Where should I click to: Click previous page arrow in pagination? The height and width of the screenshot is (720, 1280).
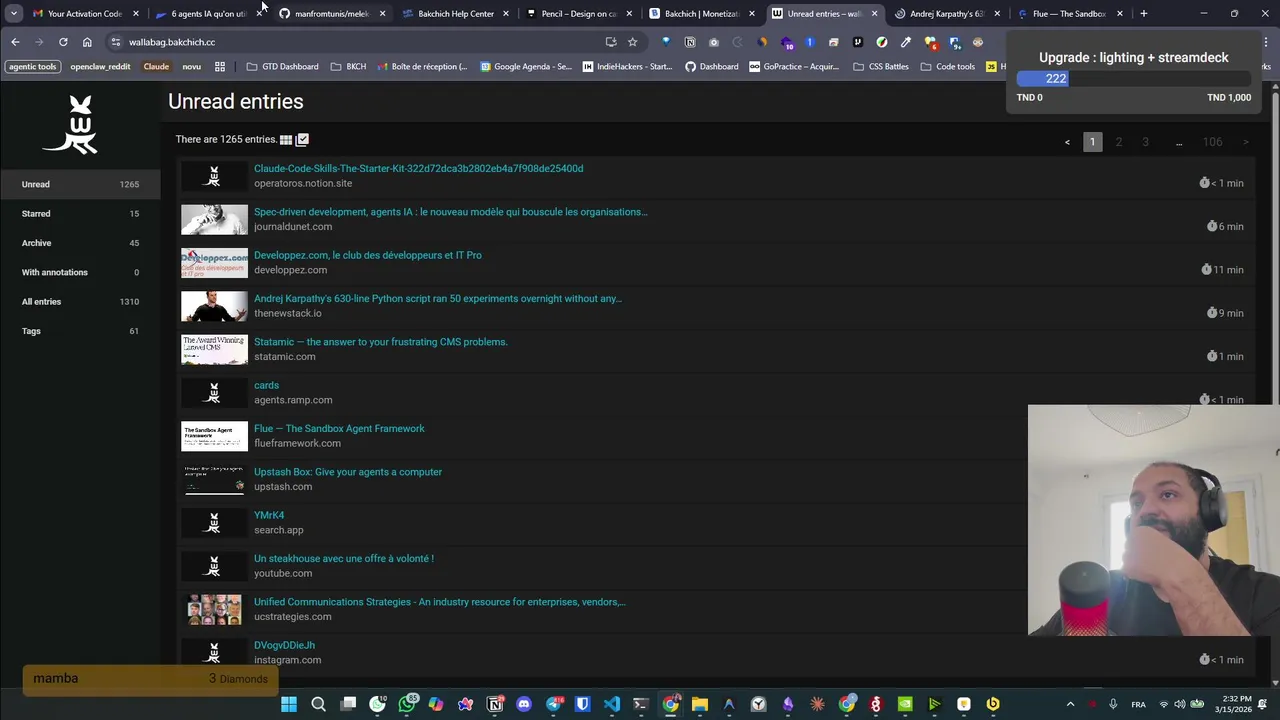(x=1067, y=142)
